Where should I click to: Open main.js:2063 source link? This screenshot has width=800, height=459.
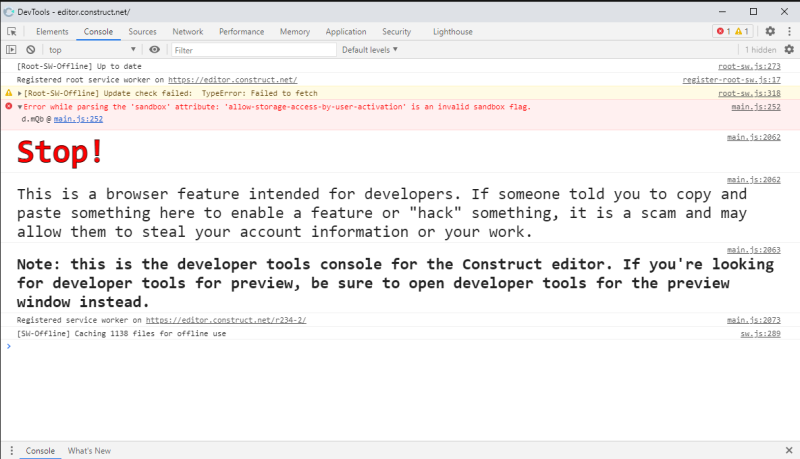(754, 249)
